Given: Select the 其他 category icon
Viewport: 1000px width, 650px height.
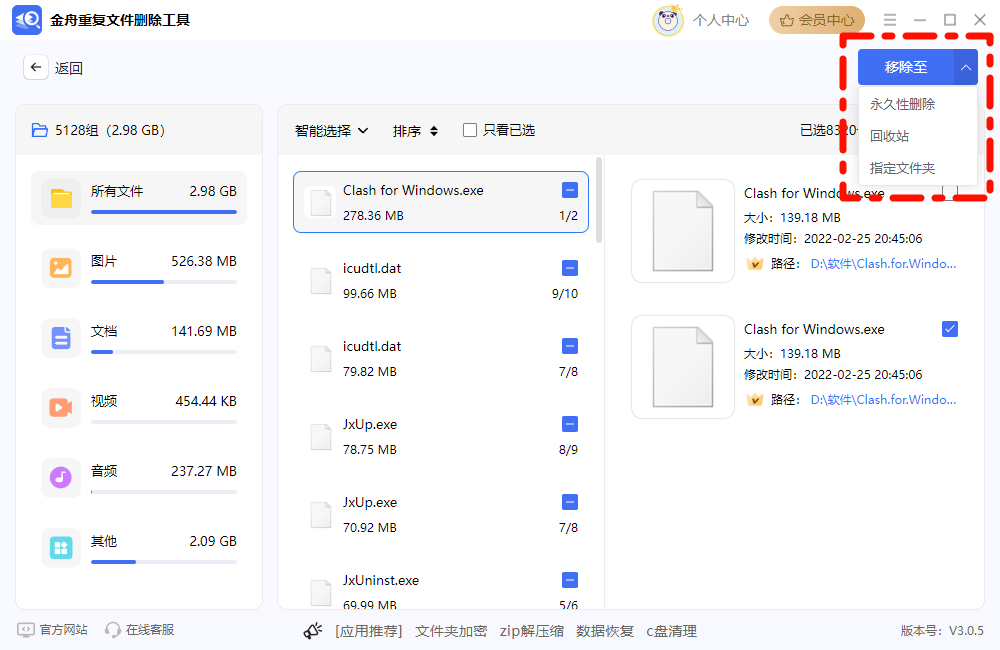Looking at the screenshot, I should 61,547.
